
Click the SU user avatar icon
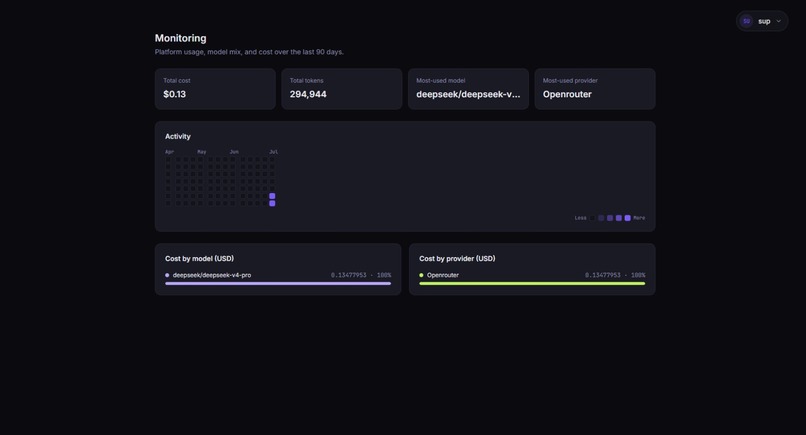(x=746, y=21)
